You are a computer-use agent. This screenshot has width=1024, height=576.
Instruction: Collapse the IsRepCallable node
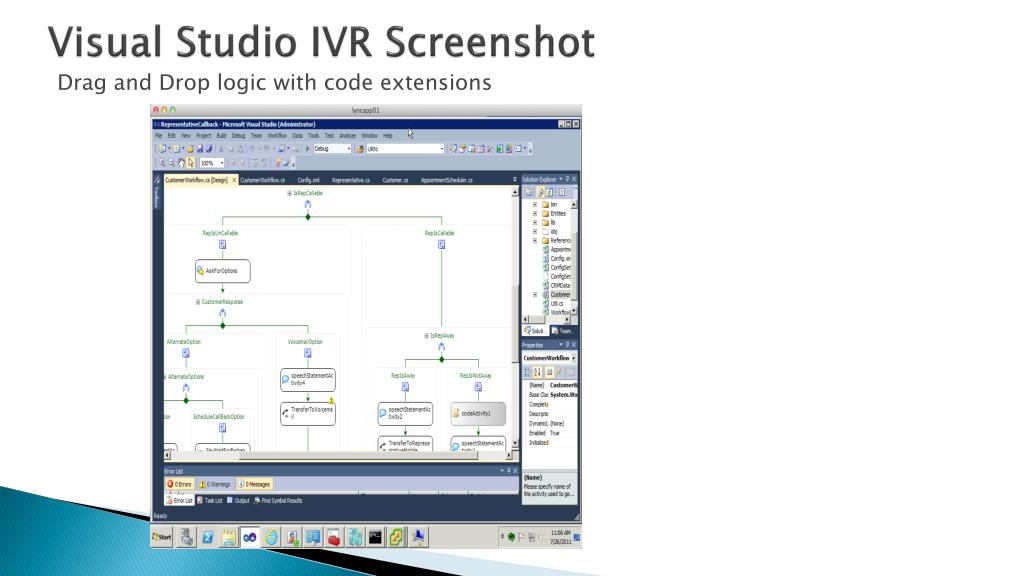[289, 193]
